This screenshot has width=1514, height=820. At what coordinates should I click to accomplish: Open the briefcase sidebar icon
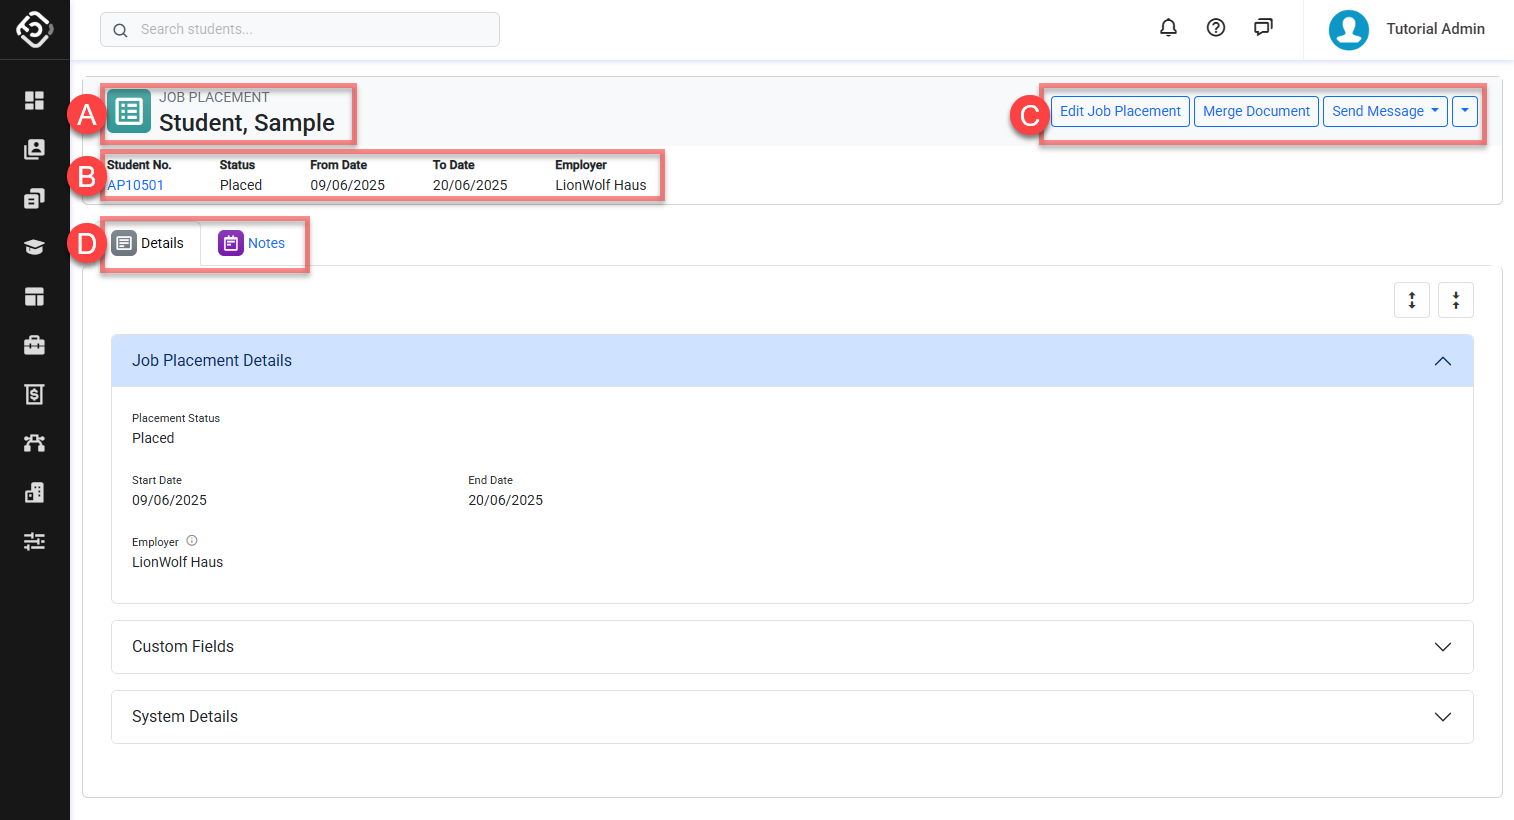pos(34,345)
